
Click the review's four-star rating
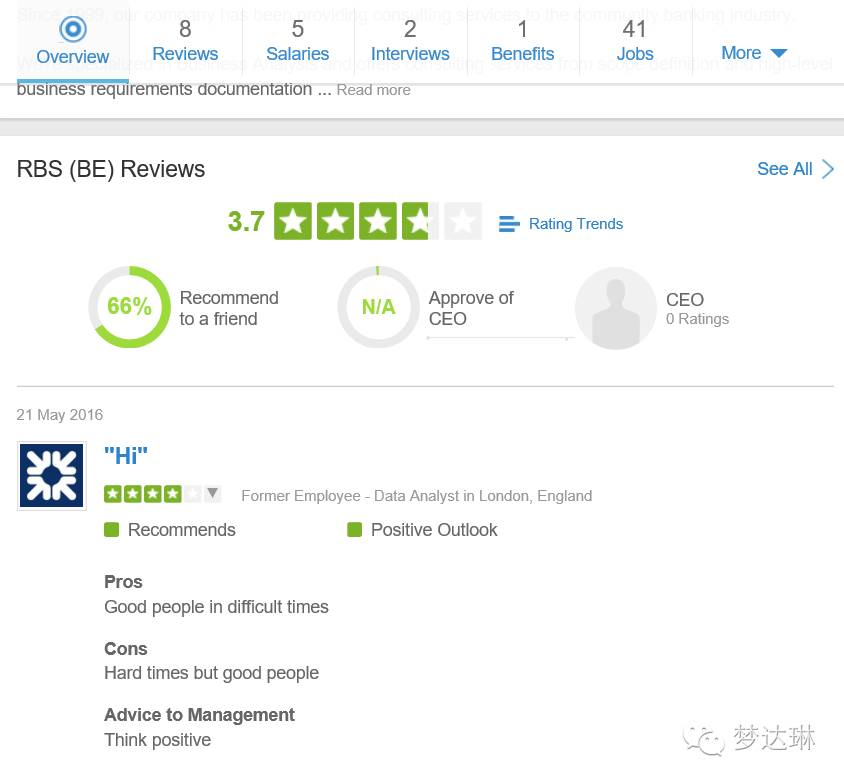click(x=152, y=494)
